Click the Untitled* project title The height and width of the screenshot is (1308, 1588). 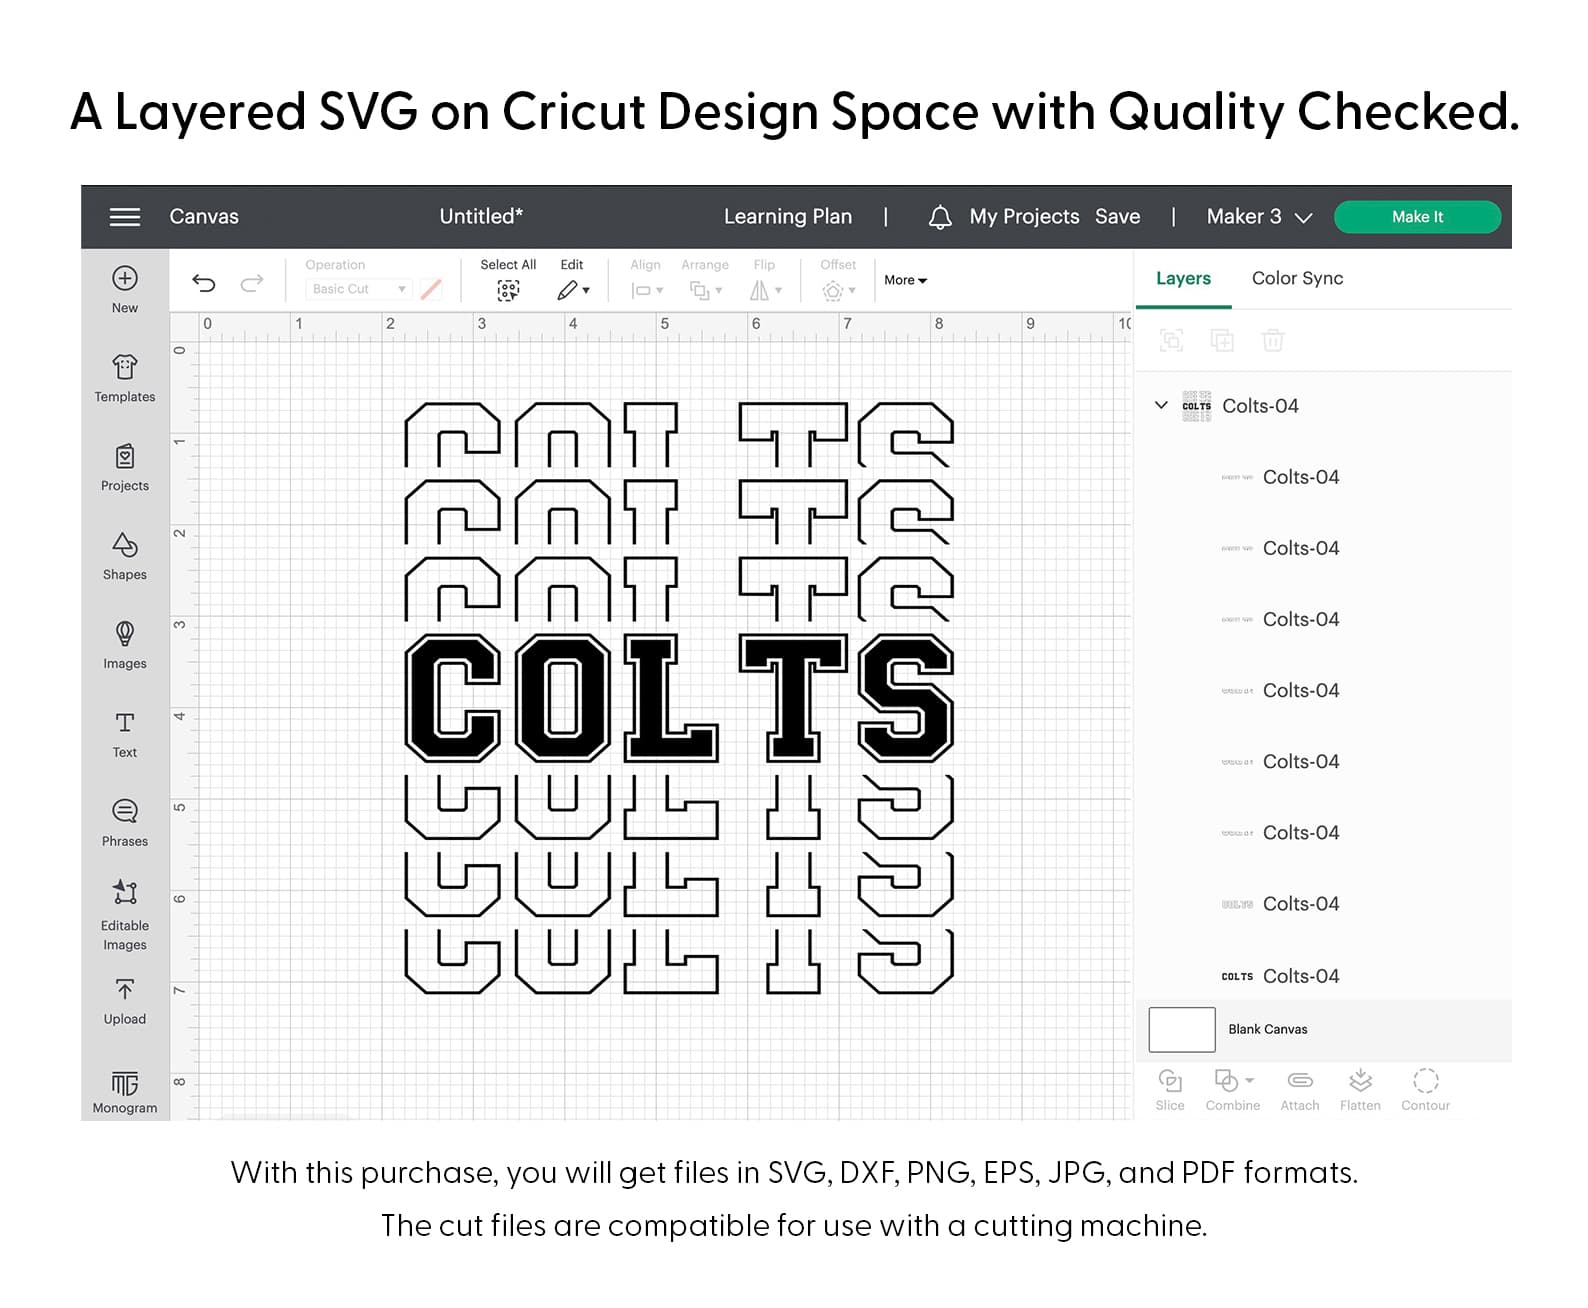point(481,217)
